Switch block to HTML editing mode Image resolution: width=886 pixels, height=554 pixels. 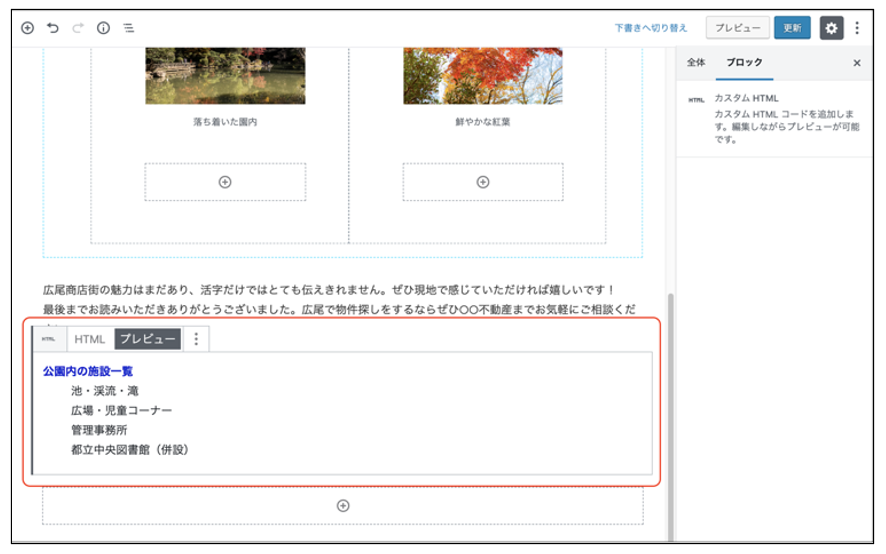point(89,339)
